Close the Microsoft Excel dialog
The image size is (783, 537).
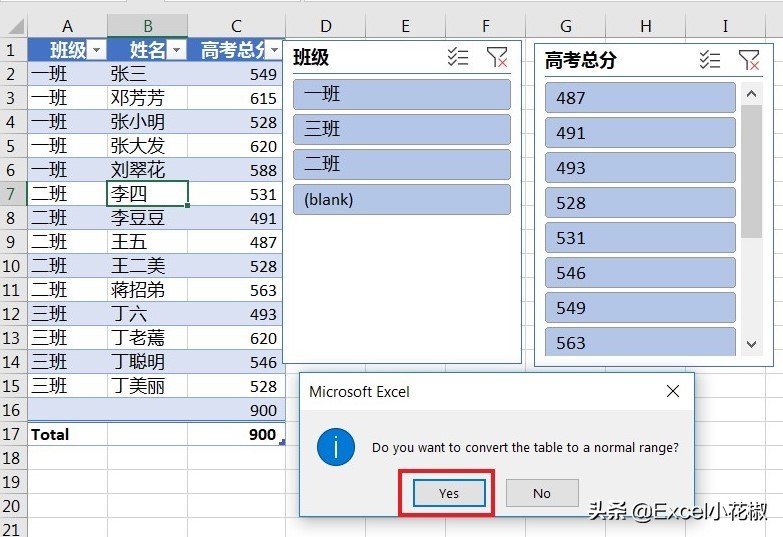click(673, 391)
